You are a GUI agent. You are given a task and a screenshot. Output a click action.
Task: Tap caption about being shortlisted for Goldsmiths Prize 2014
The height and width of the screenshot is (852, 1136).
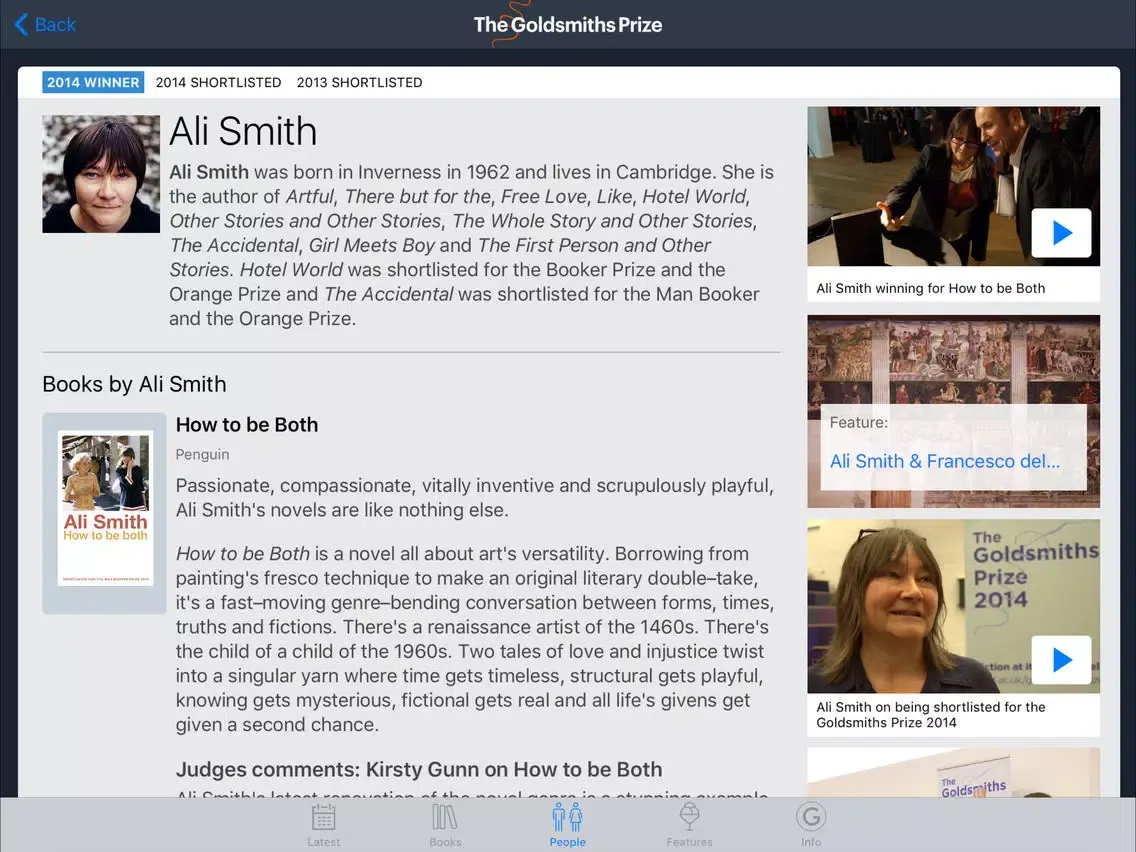[x=930, y=714]
